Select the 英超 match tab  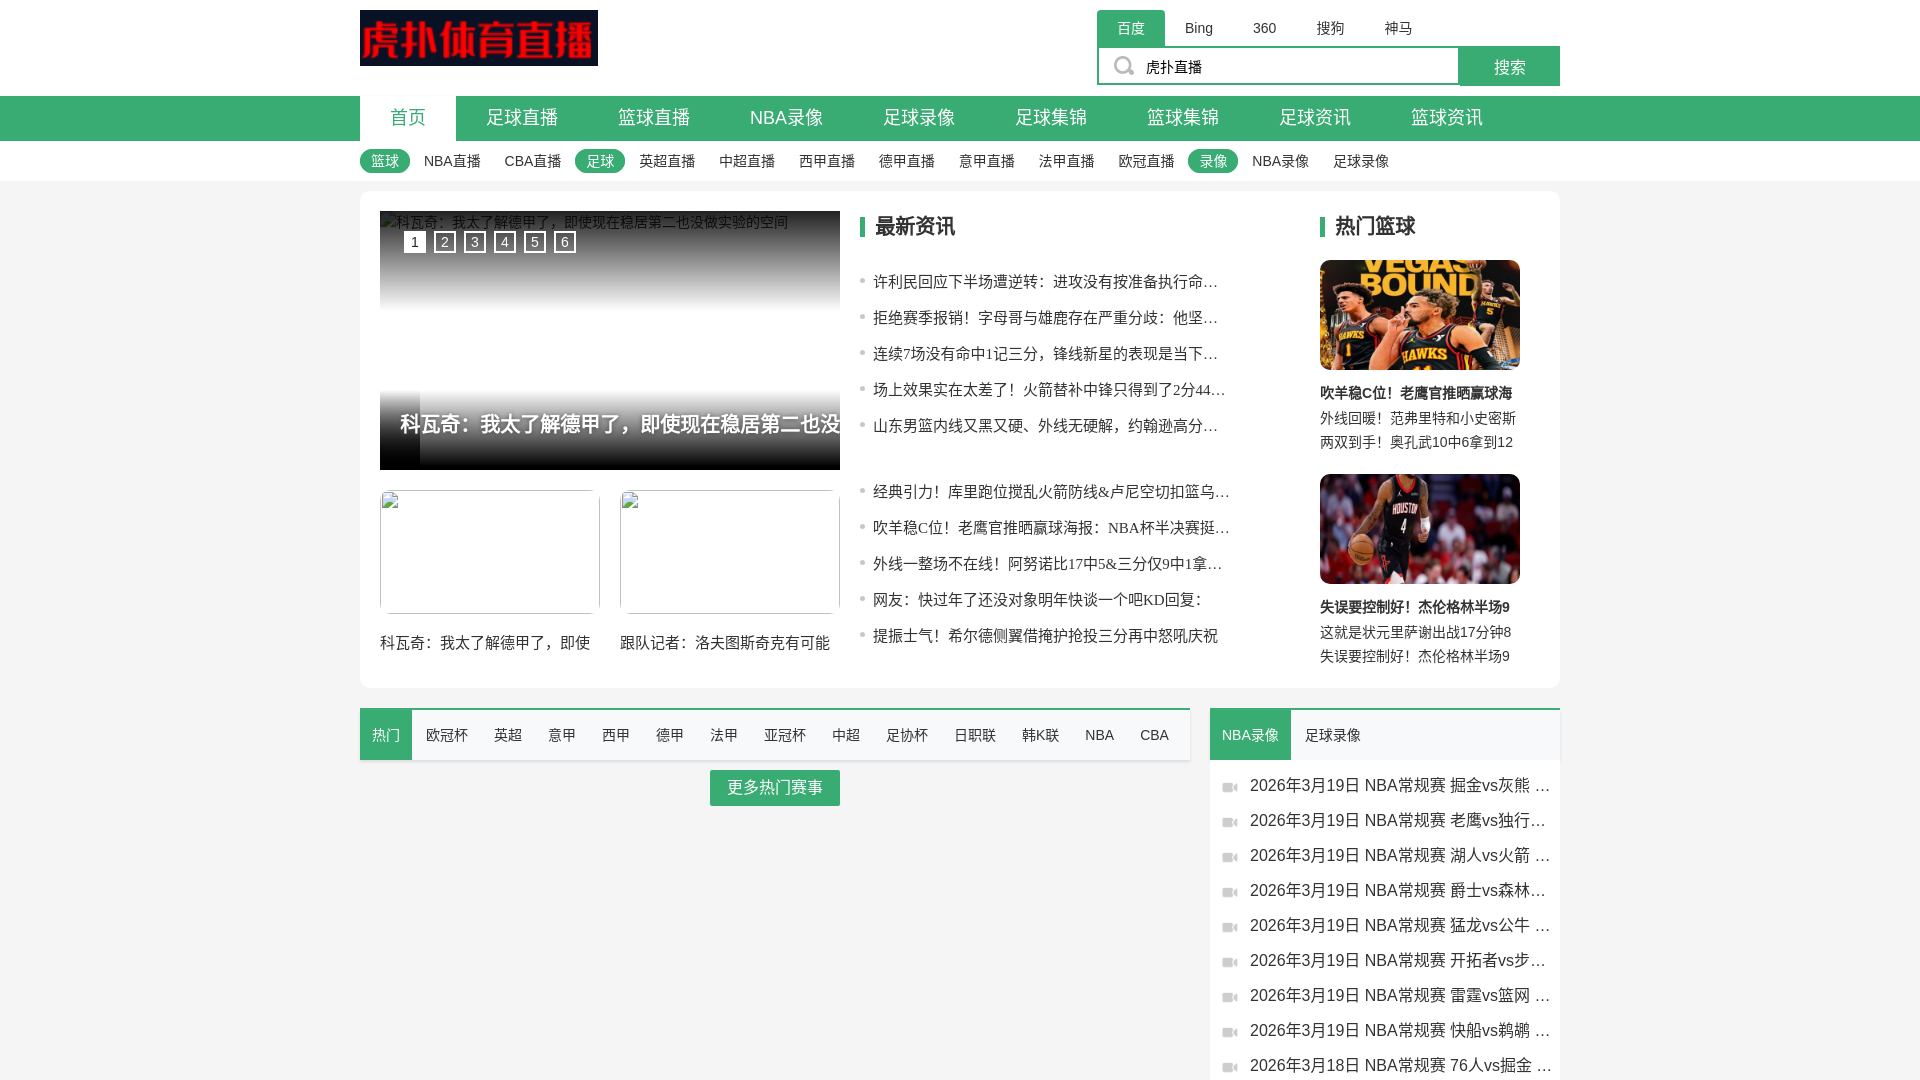click(x=508, y=735)
